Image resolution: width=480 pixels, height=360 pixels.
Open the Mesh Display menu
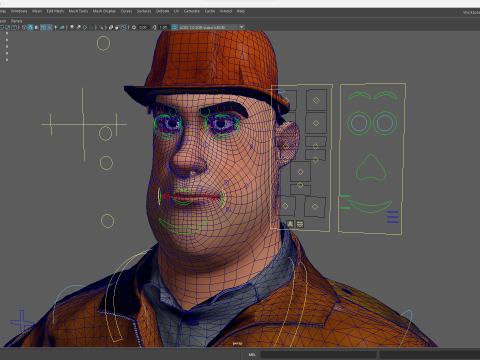click(x=104, y=11)
